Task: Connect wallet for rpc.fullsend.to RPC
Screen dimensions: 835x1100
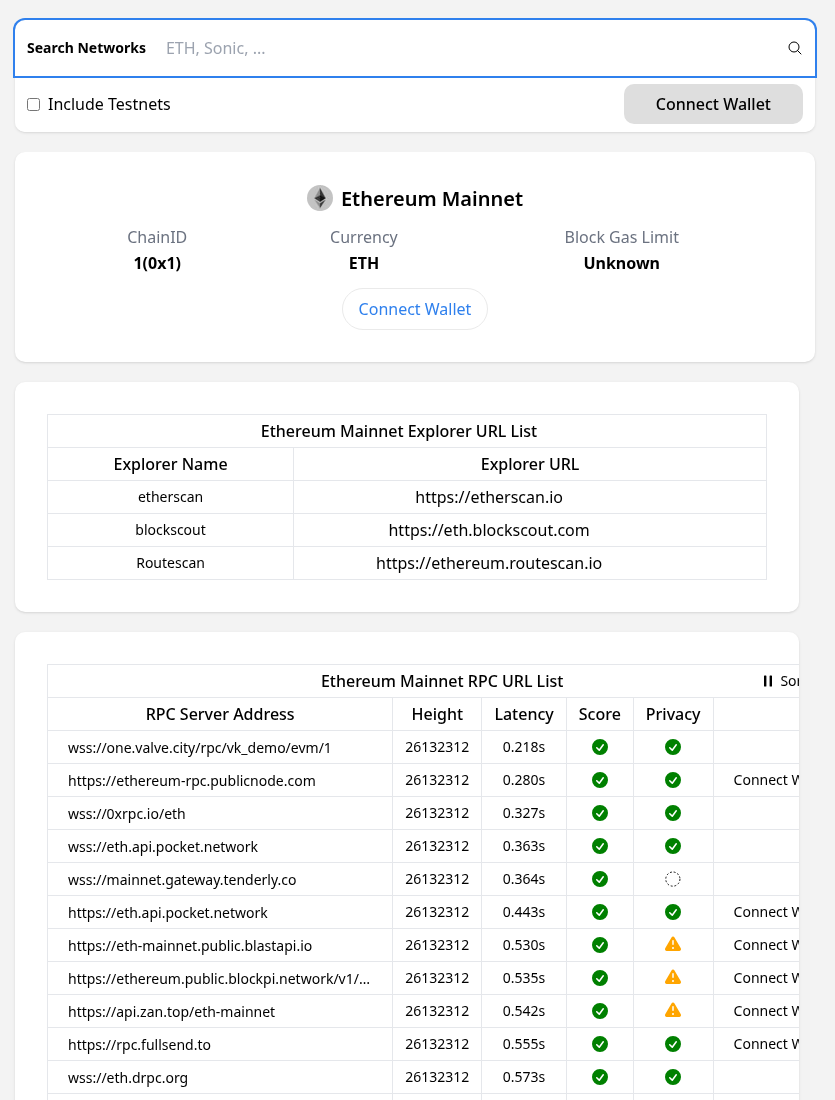Action: [766, 1044]
